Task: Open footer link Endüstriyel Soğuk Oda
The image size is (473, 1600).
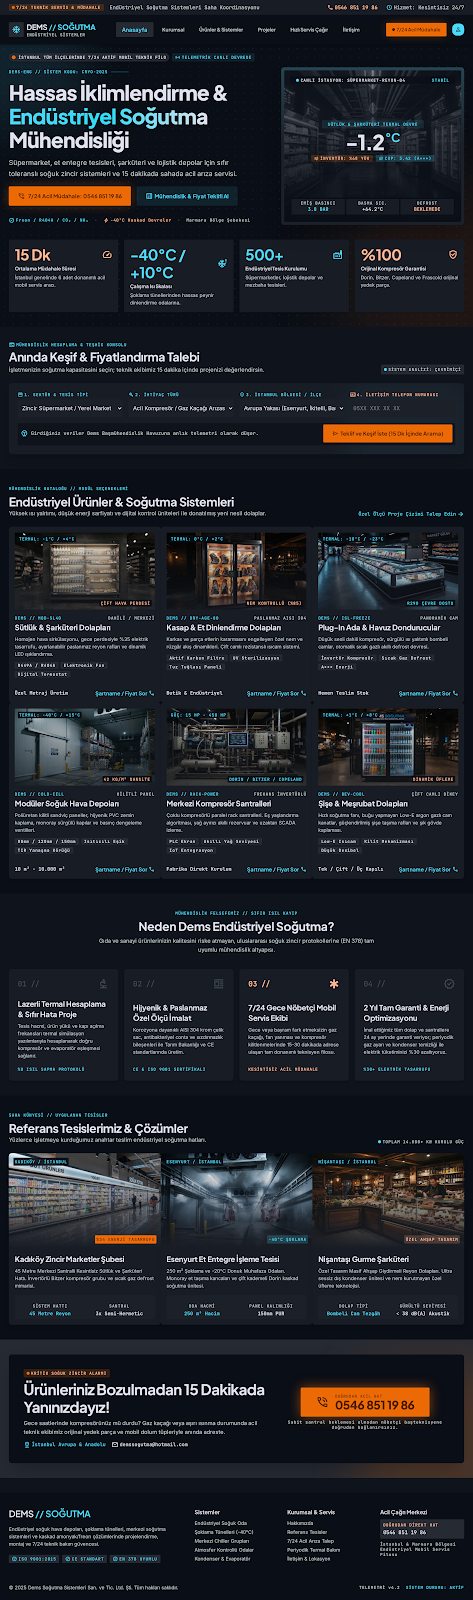Action: 221,1523
